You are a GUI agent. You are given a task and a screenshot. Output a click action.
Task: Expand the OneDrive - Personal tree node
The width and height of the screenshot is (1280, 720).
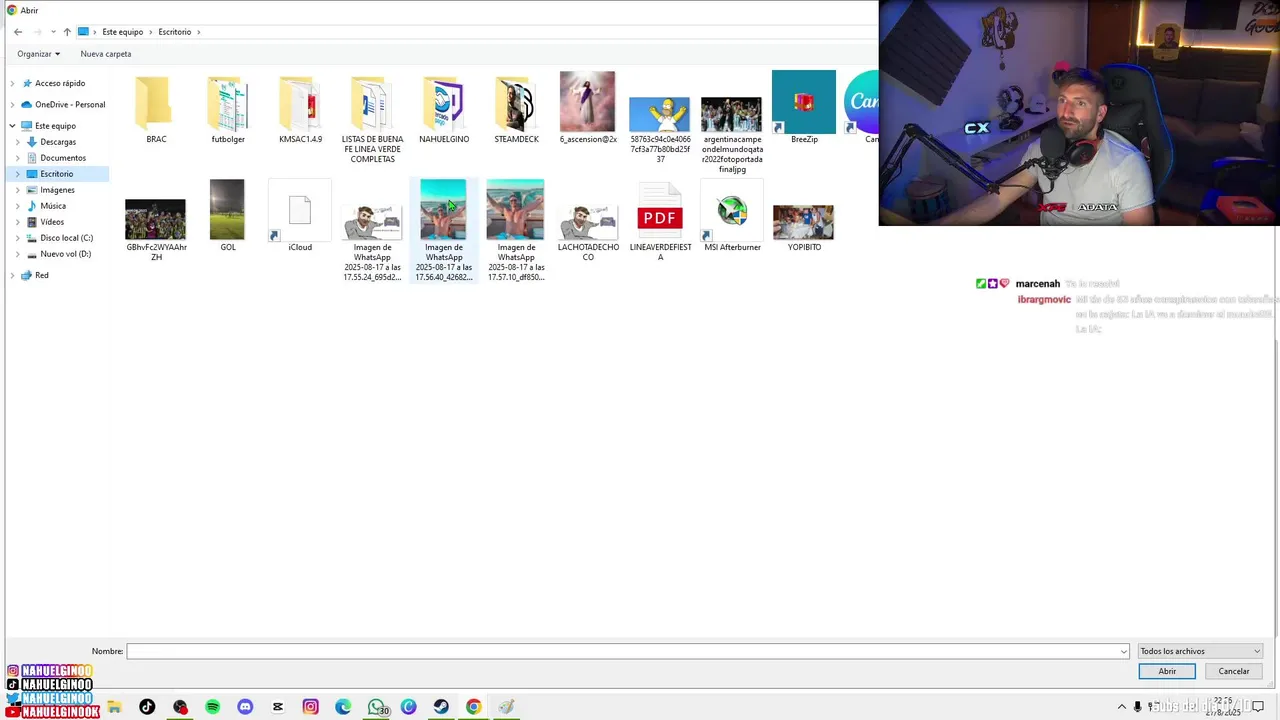[12, 104]
